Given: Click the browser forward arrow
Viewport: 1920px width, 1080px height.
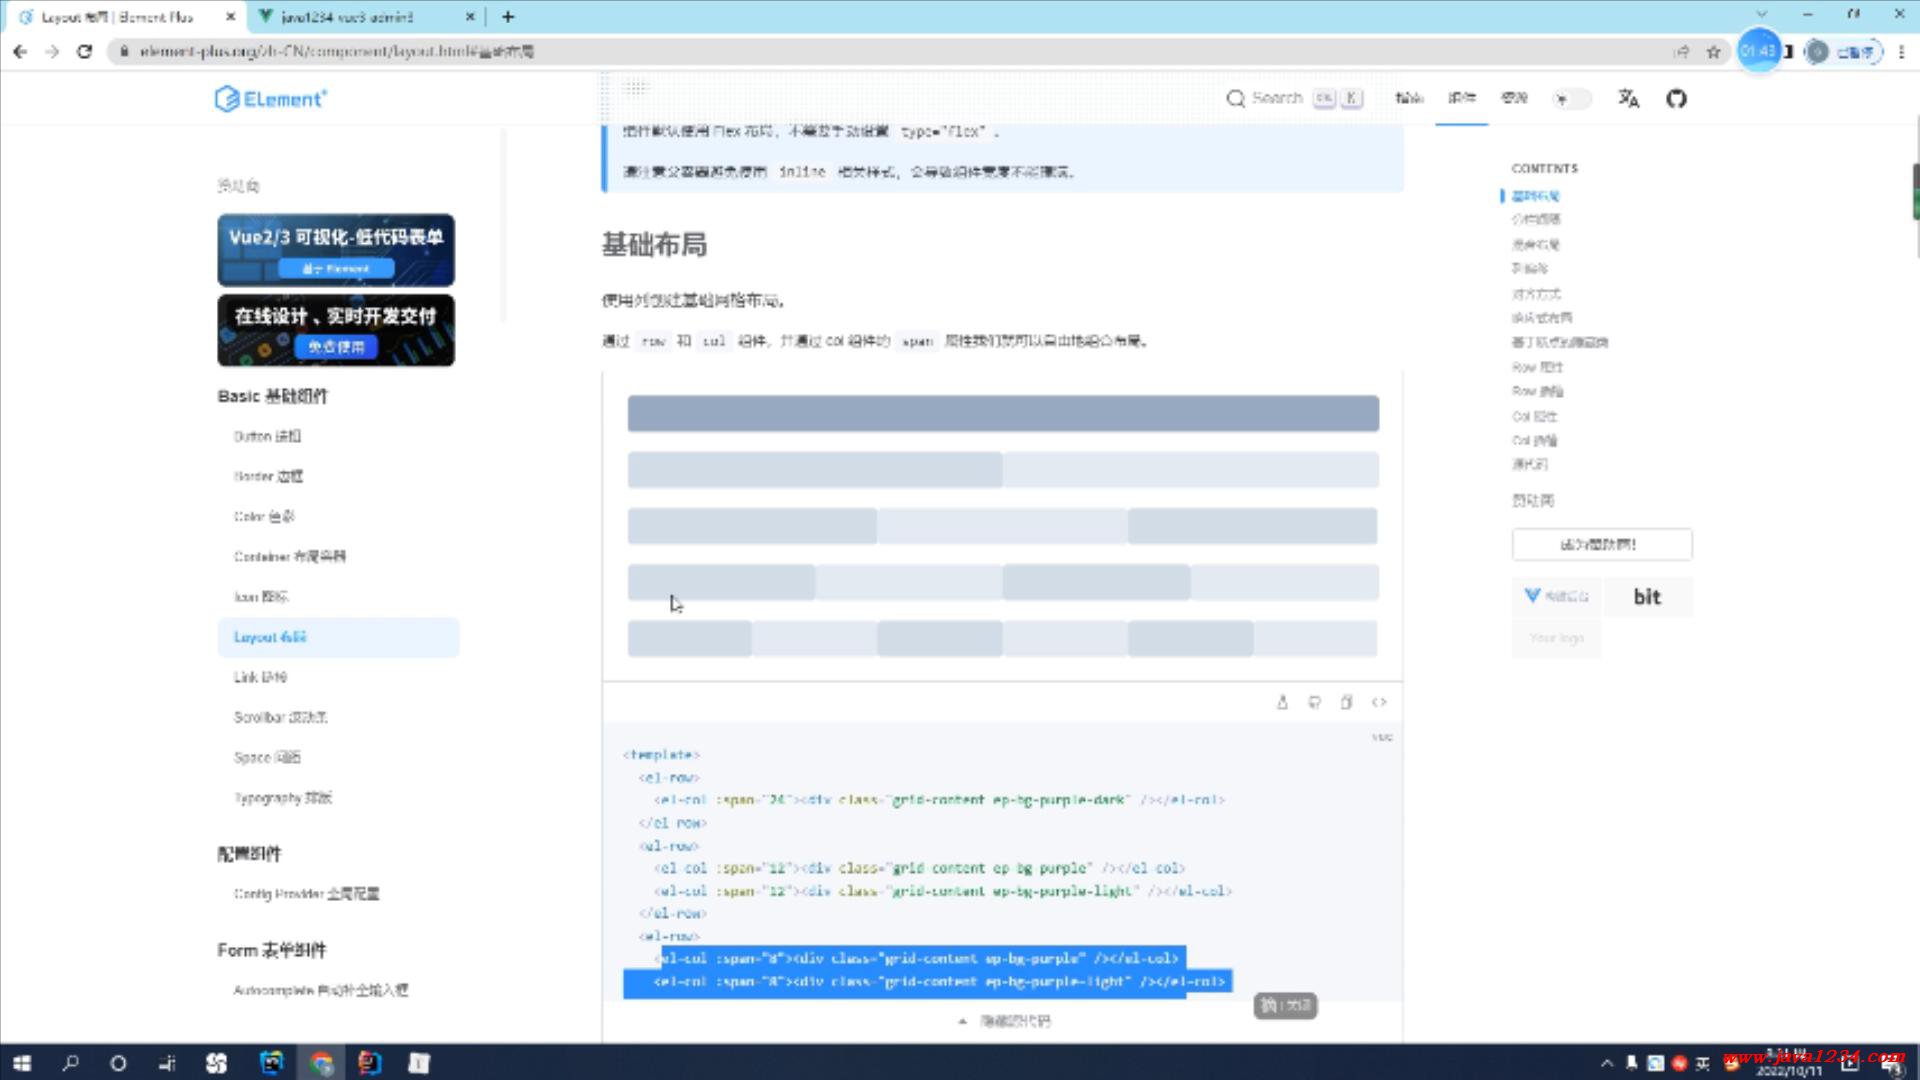Looking at the screenshot, I should (x=52, y=51).
